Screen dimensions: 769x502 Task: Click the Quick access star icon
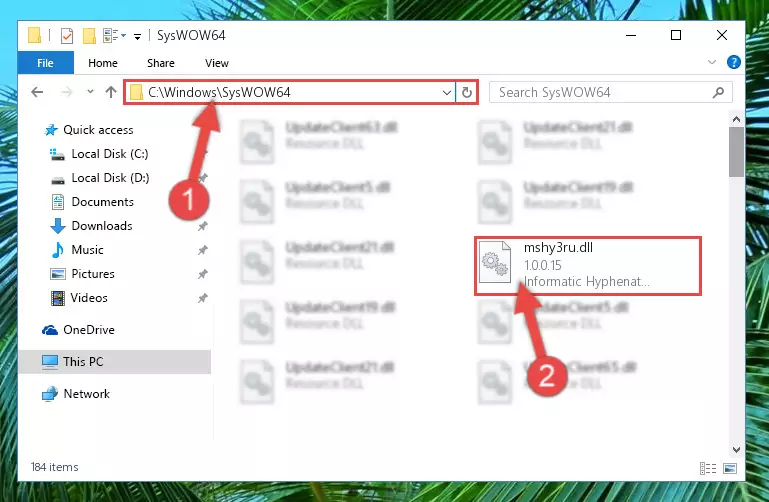(x=51, y=130)
